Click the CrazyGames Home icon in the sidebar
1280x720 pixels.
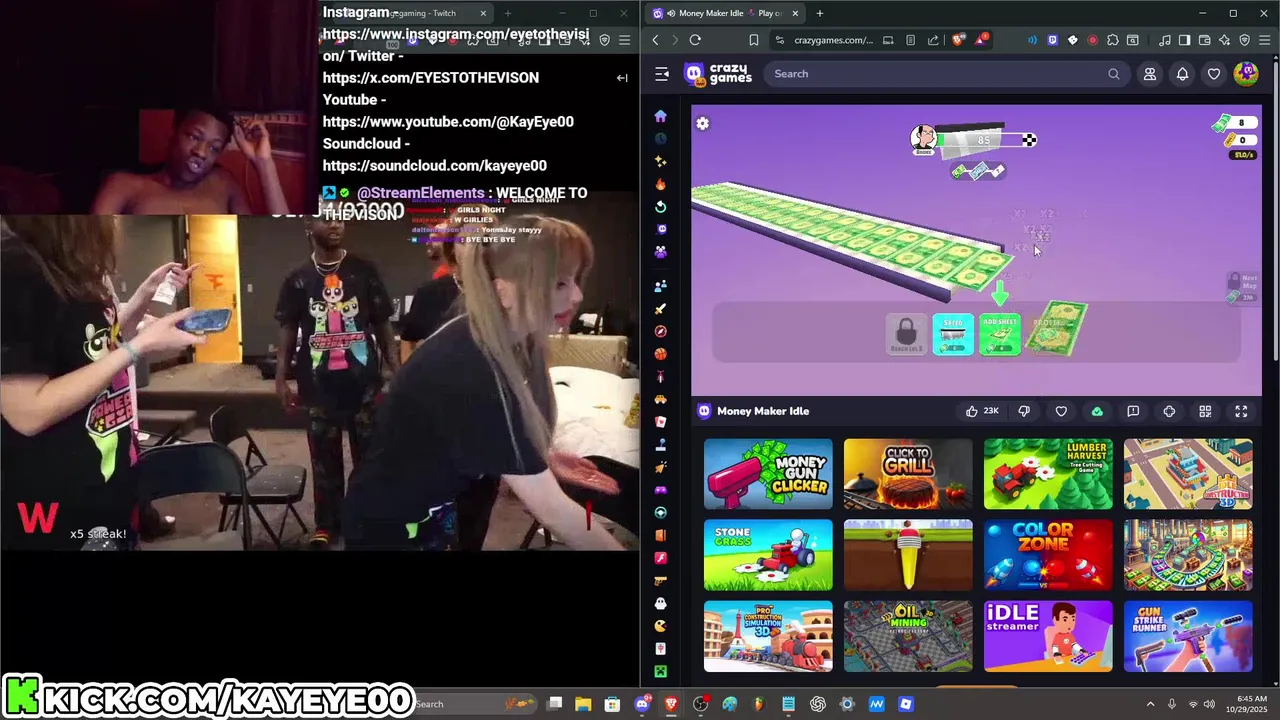[660, 116]
